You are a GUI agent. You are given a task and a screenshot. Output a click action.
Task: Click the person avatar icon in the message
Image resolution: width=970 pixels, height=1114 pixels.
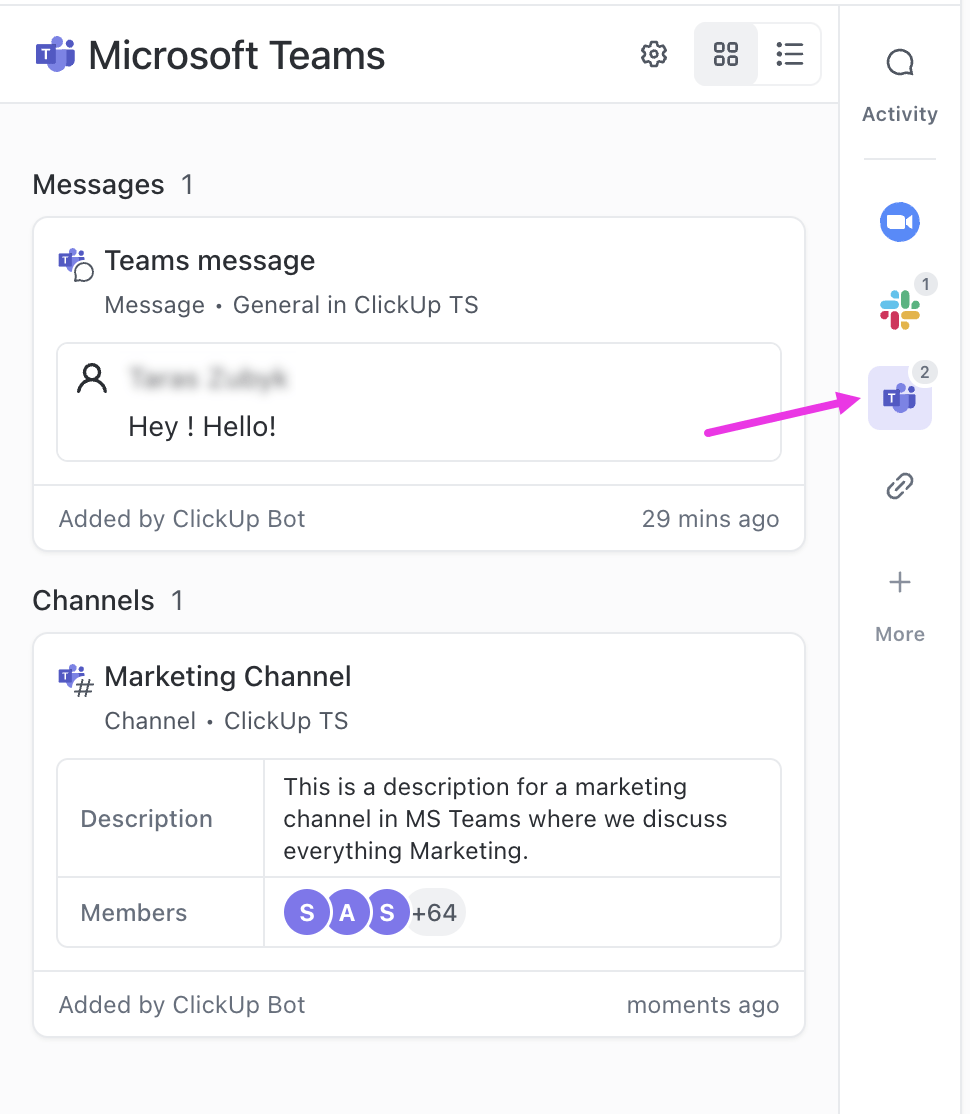pos(92,378)
